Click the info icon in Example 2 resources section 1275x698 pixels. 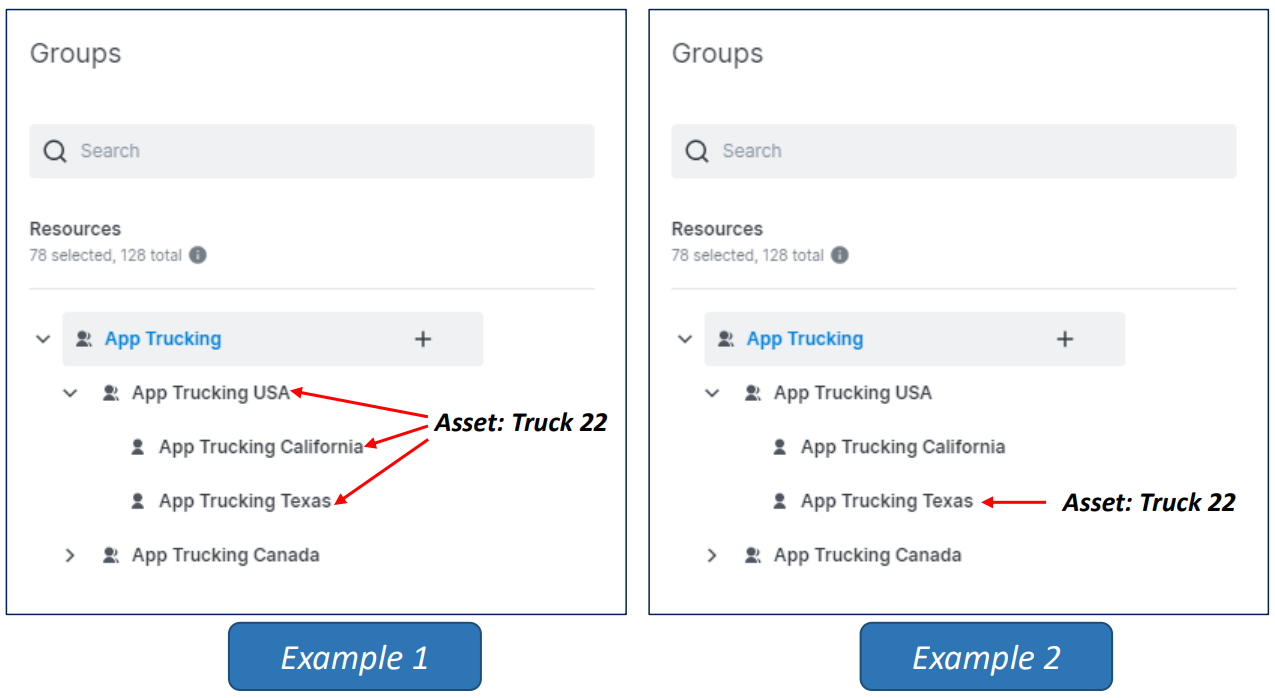[838, 255]
